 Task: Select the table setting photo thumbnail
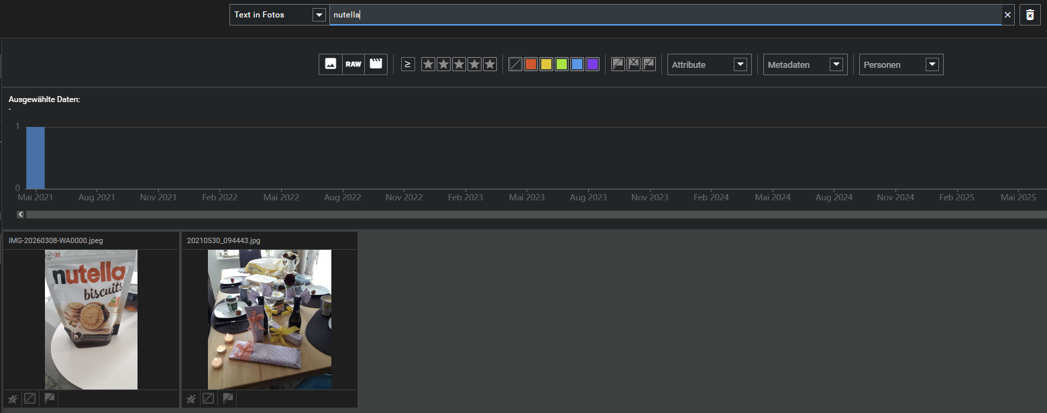click(x=269, y=320)
